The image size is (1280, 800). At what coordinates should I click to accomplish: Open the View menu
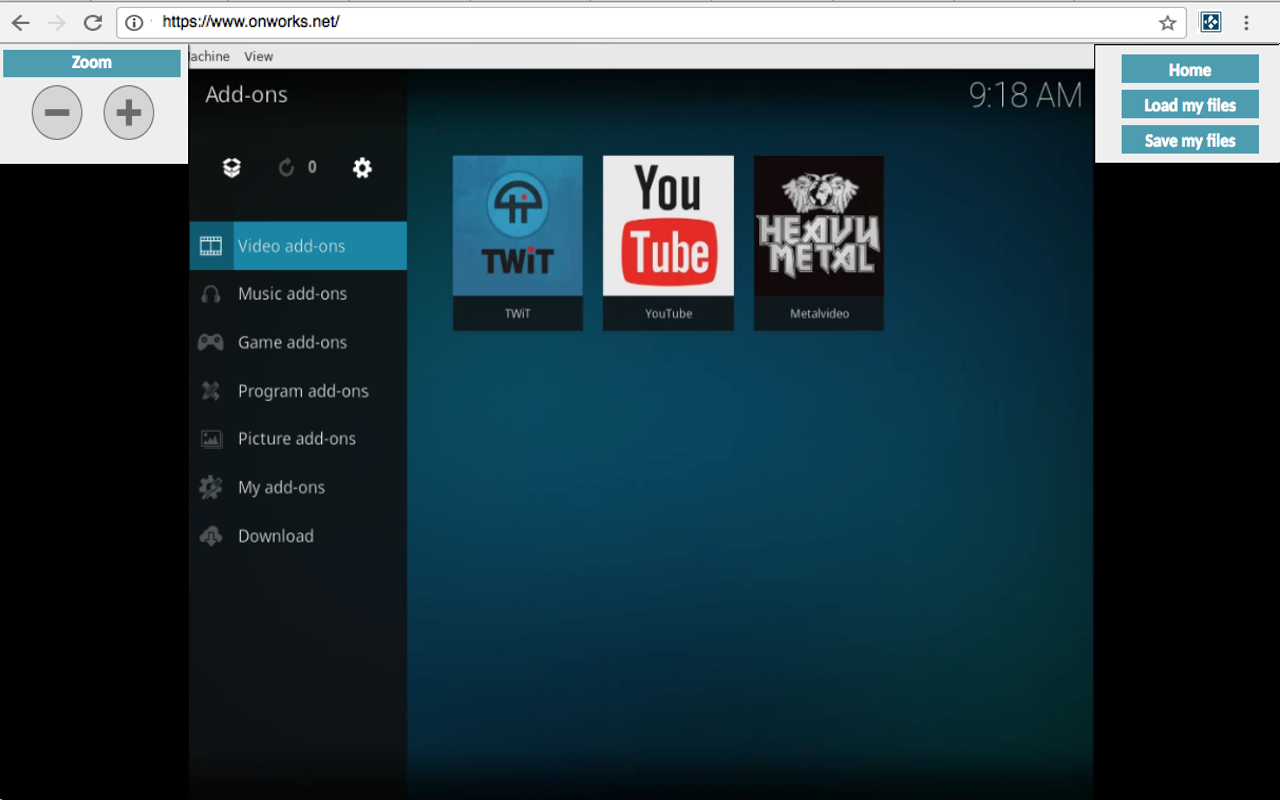click(x=258, y=57)
